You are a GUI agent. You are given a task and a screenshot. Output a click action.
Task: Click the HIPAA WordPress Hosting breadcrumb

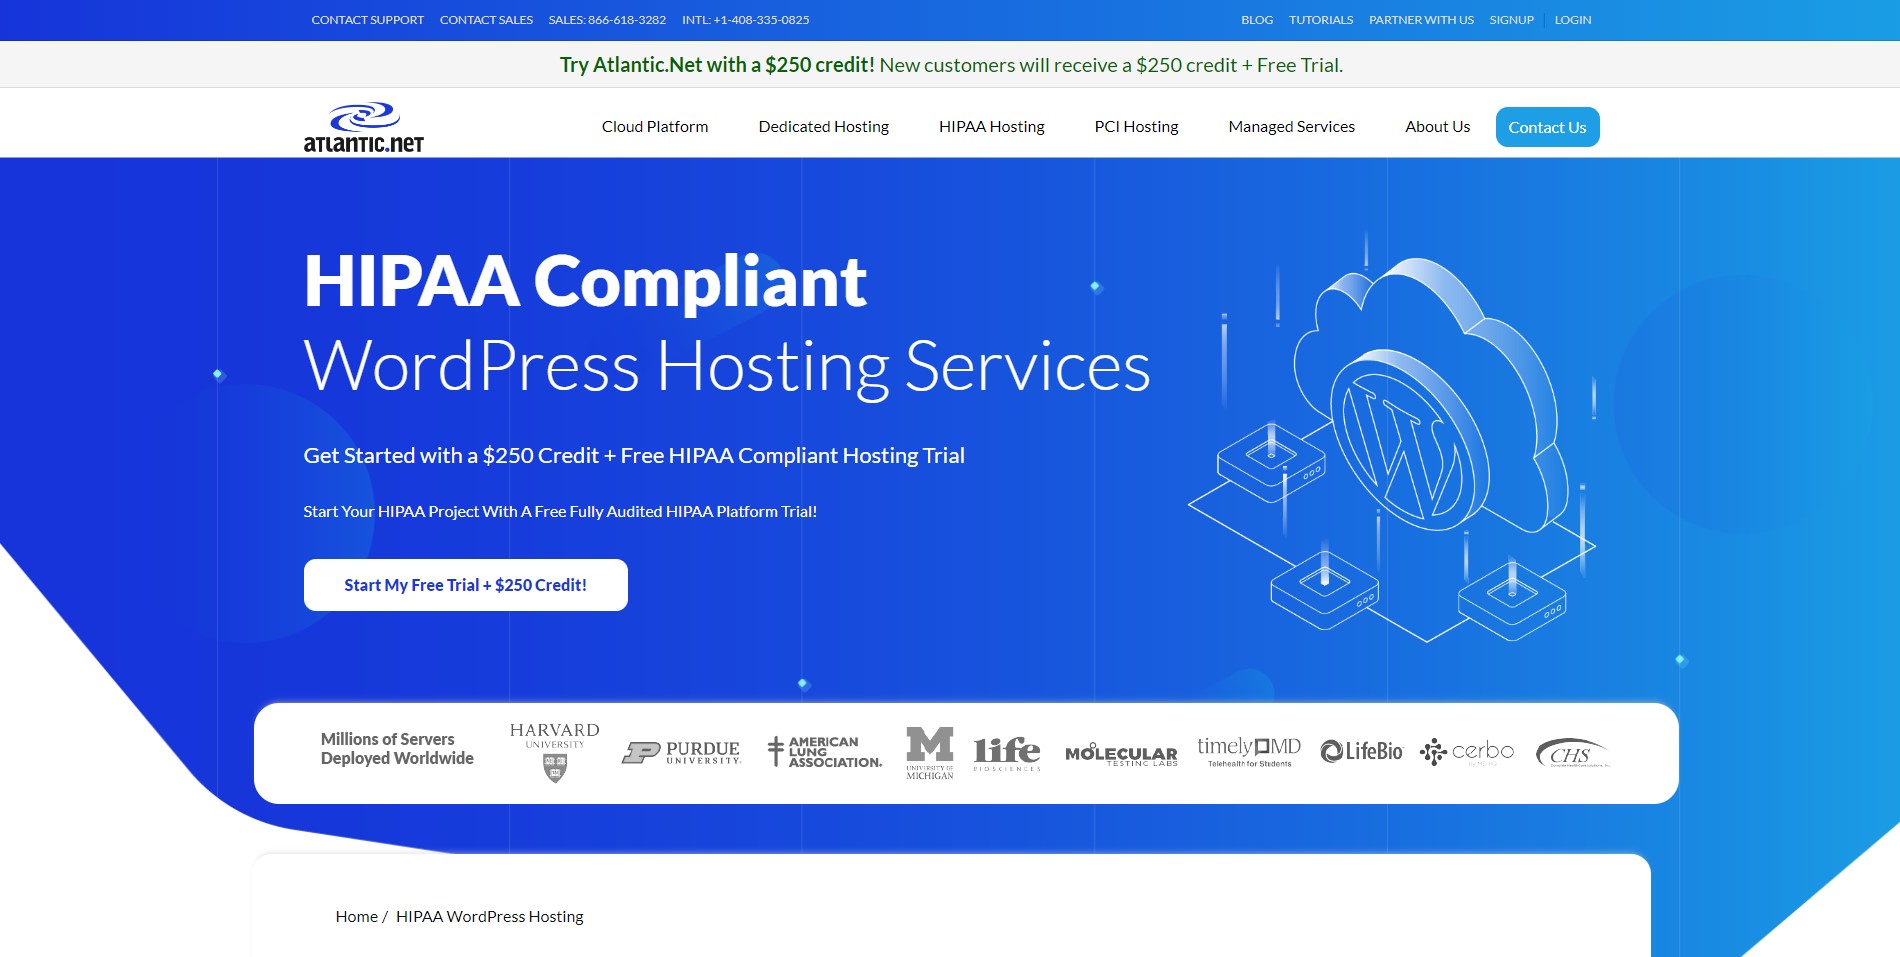[489, 916]
